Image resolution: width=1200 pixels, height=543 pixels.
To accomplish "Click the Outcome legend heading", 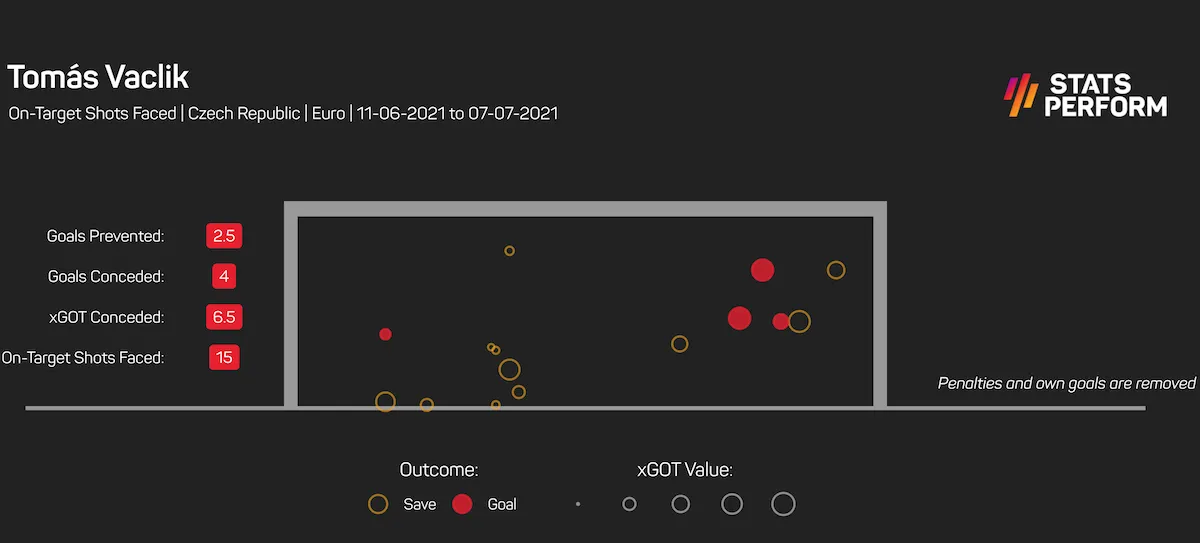I will click(x=438, y=469).
